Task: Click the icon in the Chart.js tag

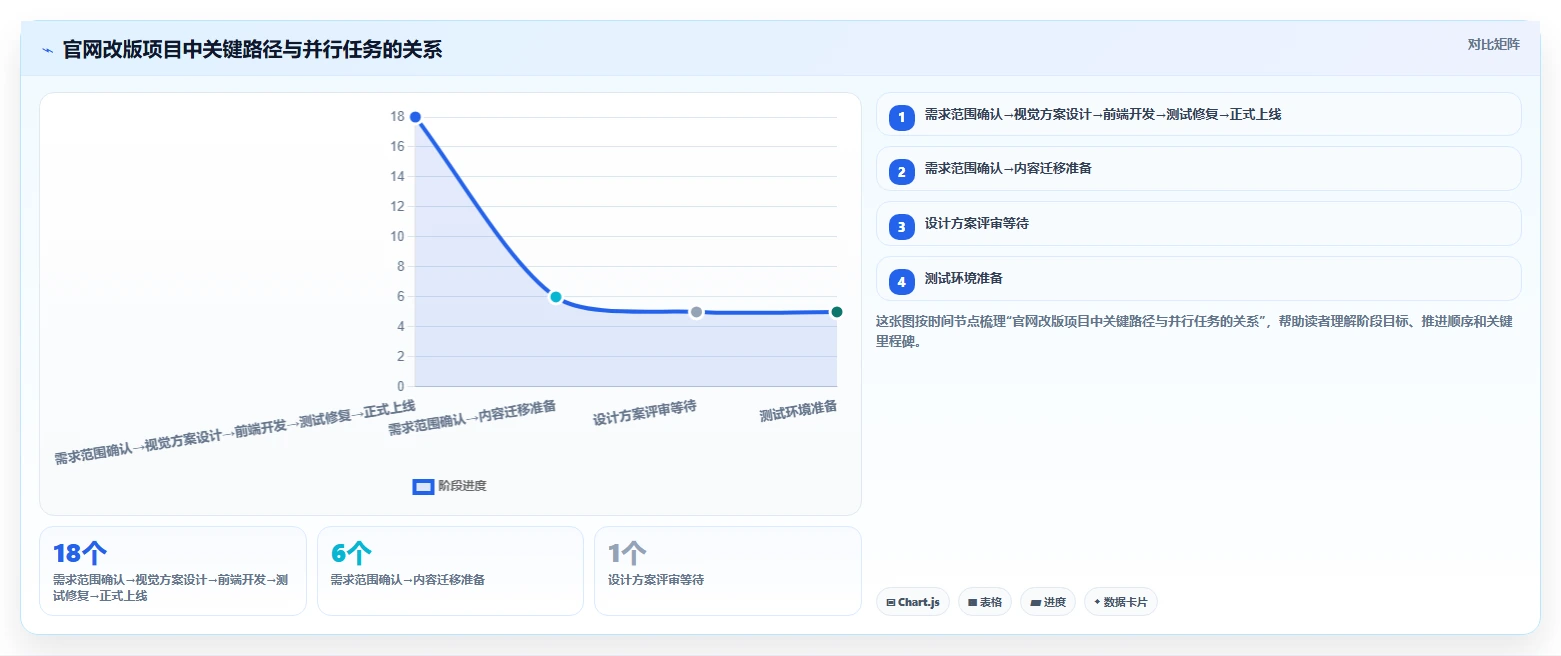Action: [x=891, y=603]
